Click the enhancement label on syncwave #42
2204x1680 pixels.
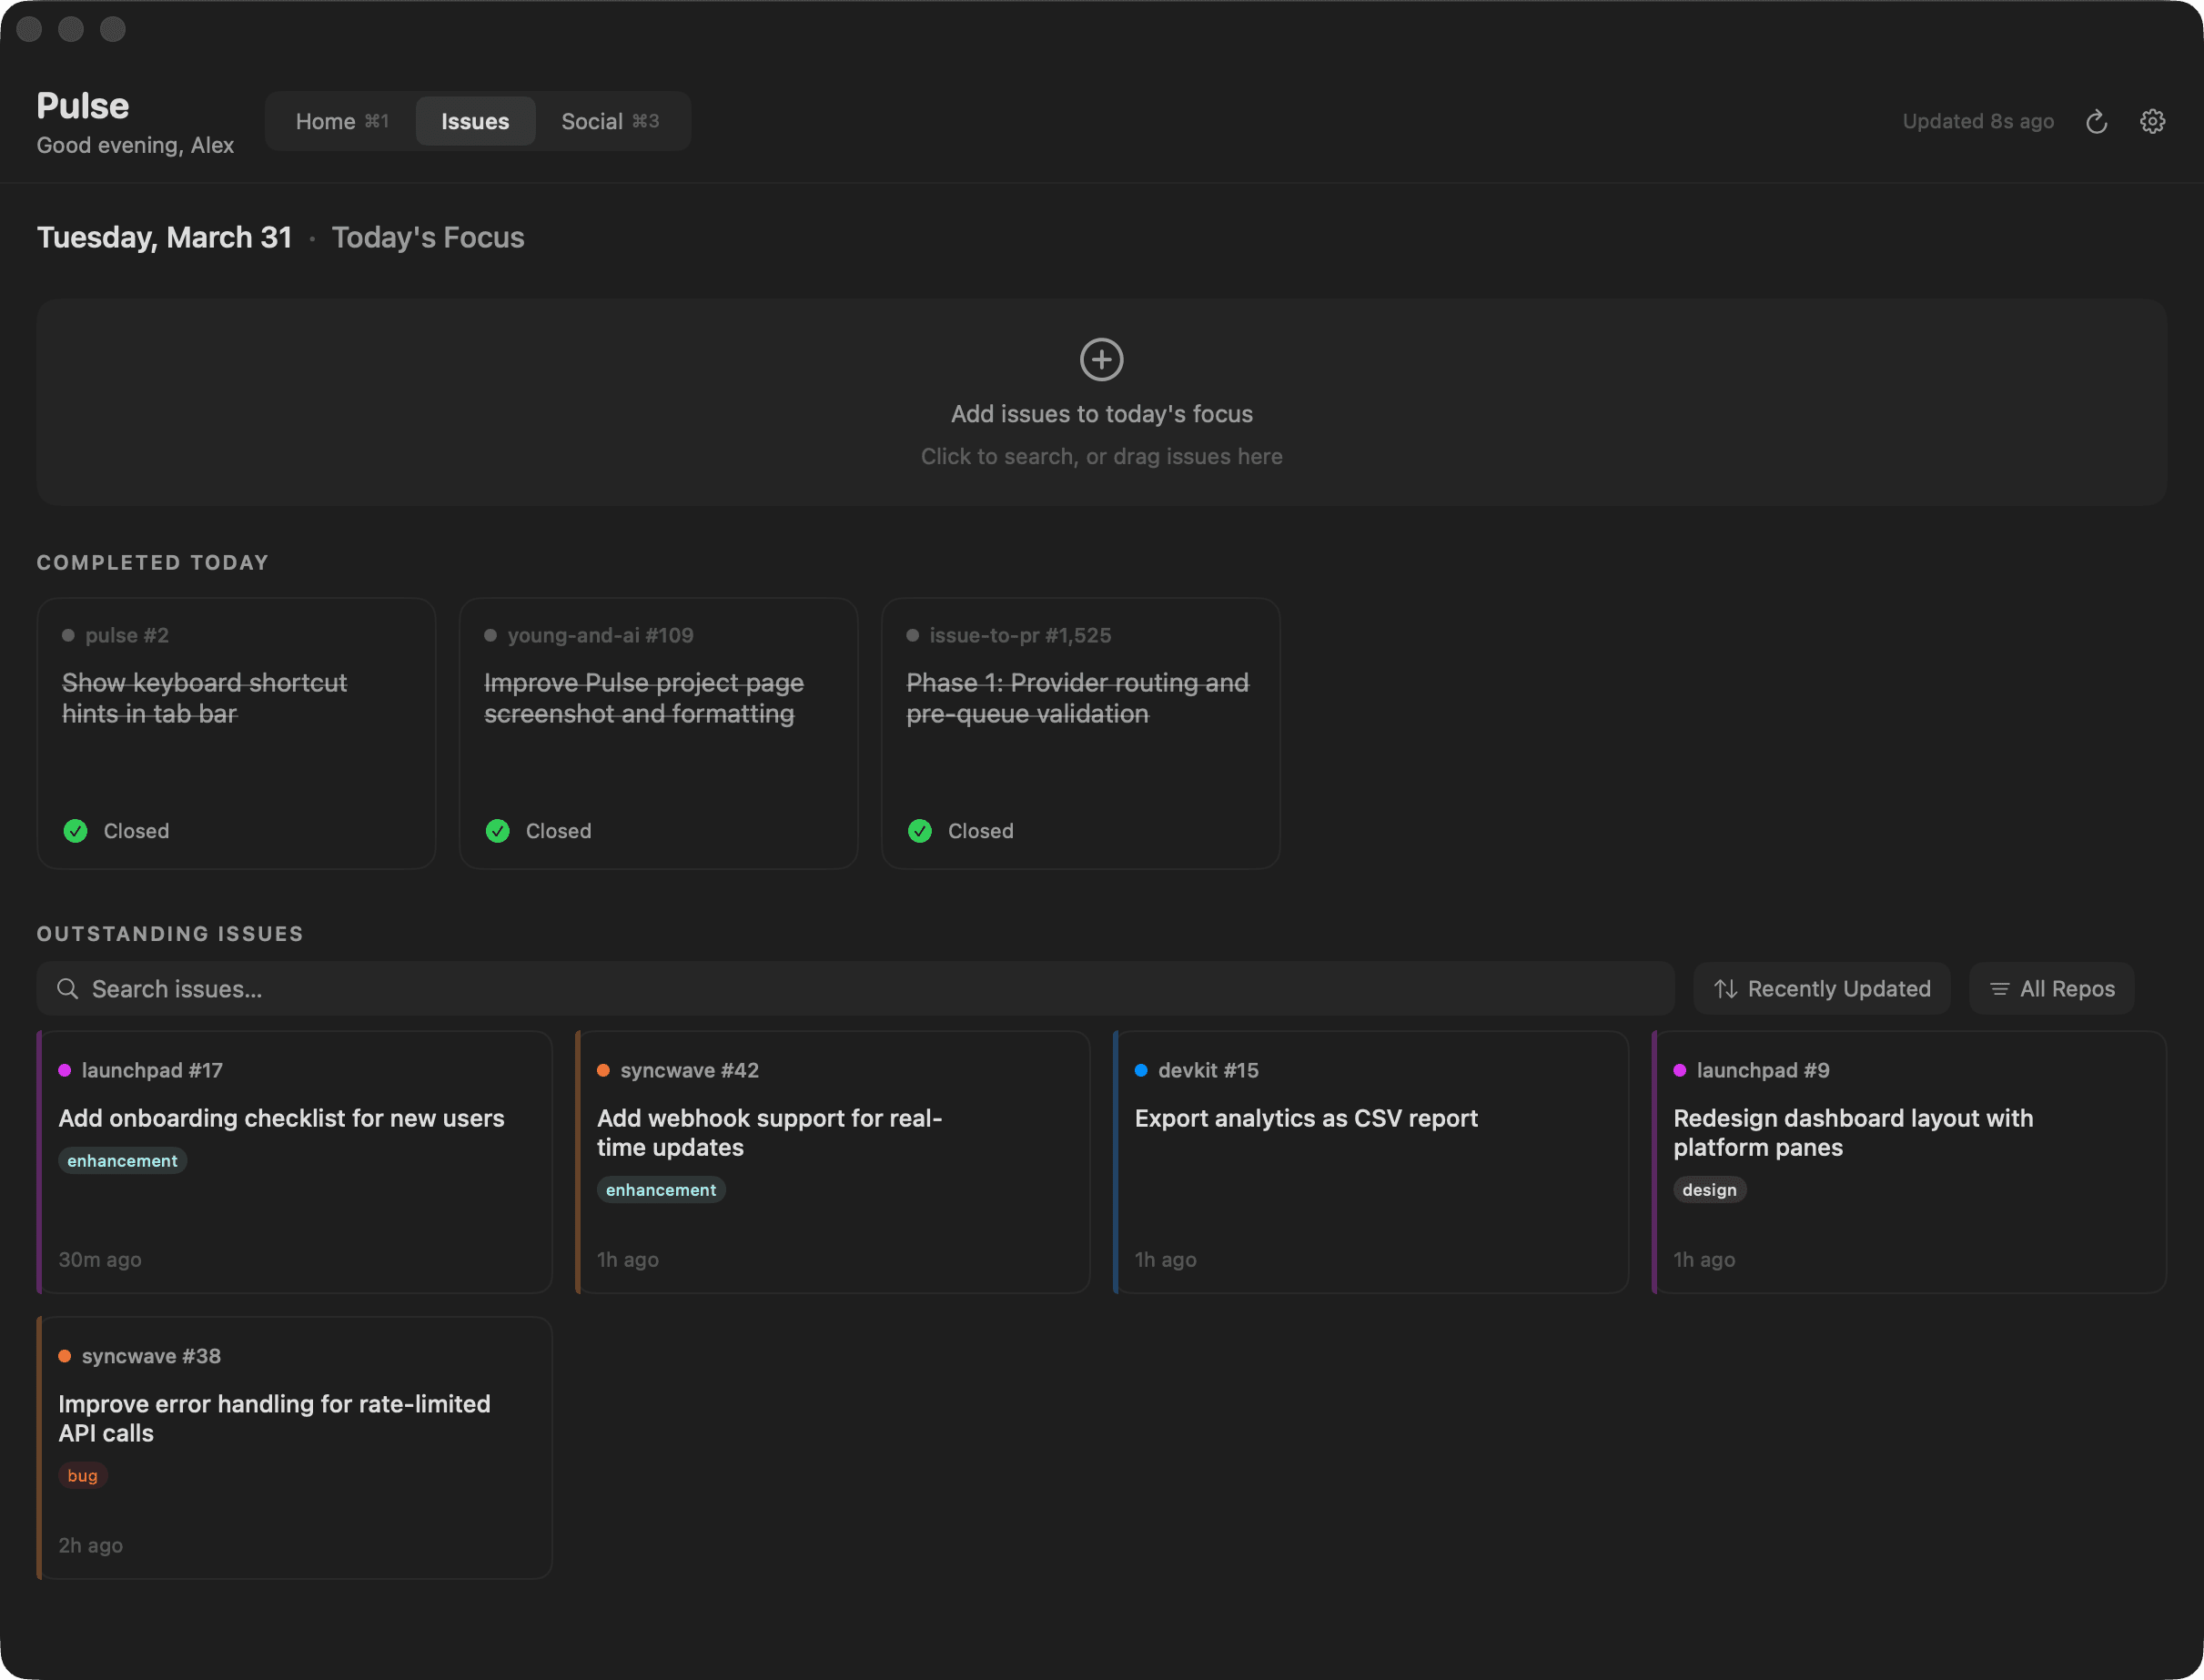660,1189
